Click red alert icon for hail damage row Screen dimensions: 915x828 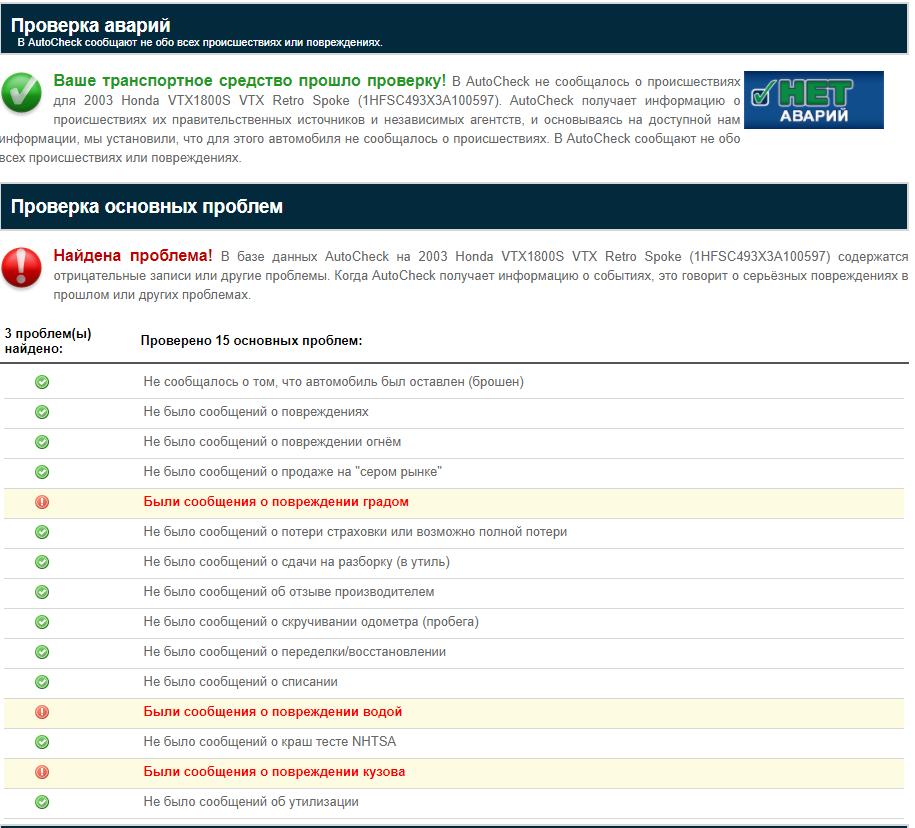click(x=42, y=502)
